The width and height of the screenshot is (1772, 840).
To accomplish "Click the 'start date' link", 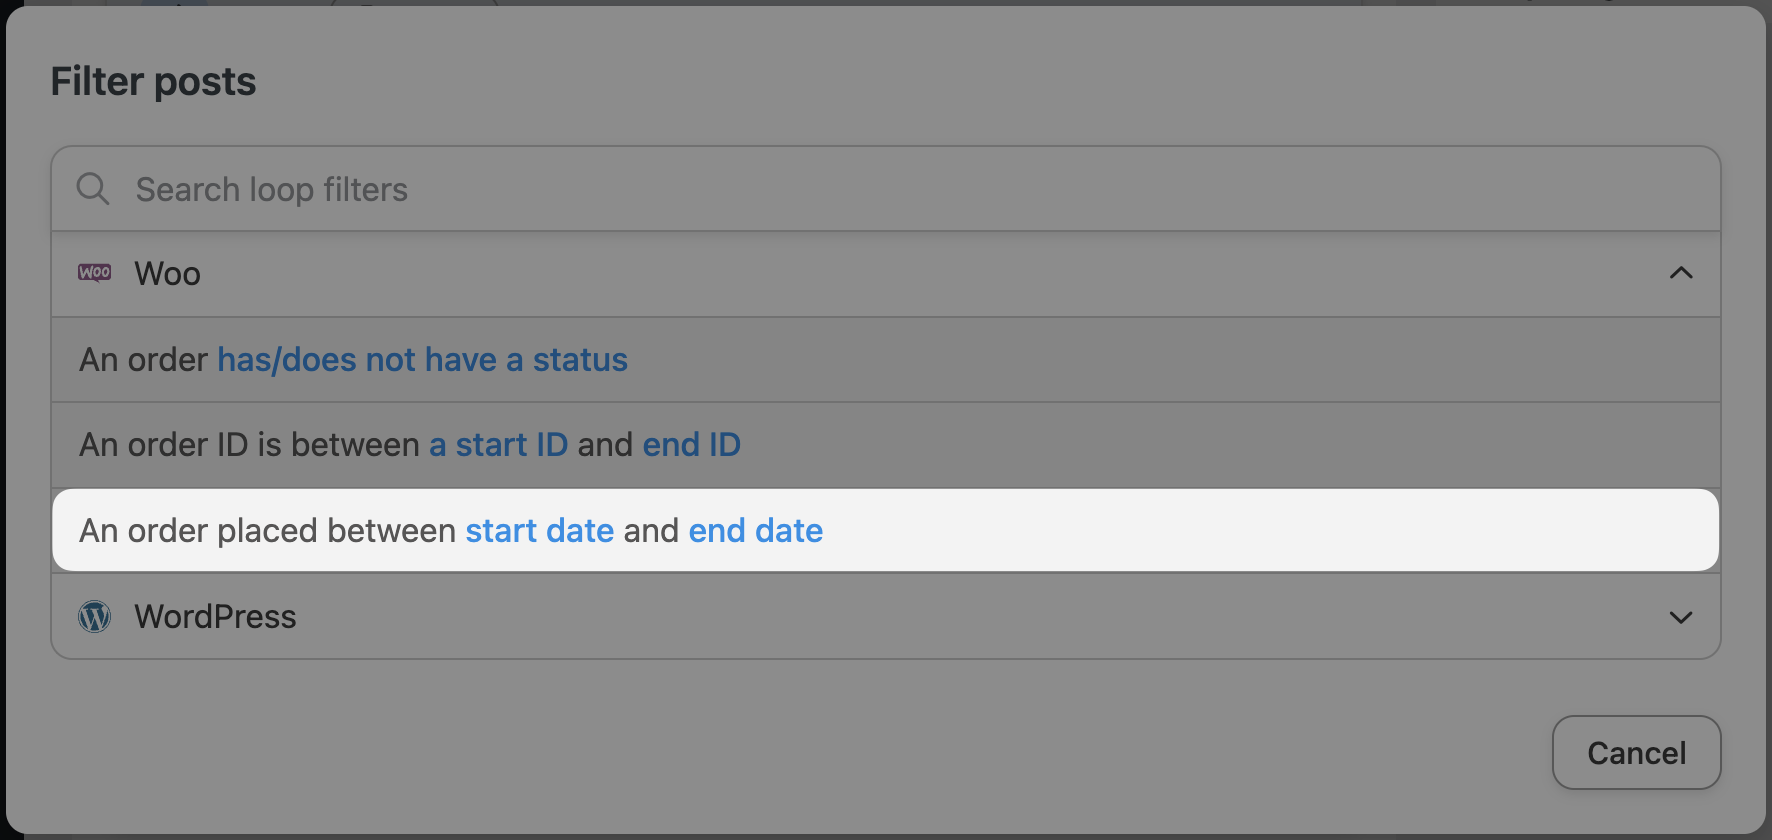I will pyautogui.click(x=539, y=531).
